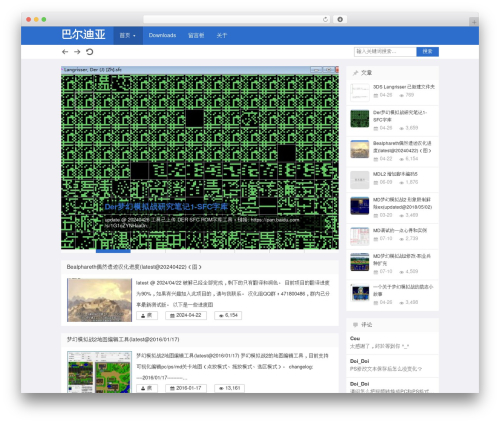This screenshot has height=423, width=500.
Task: Open new browser tab with plus button
Action: coord(474,22)
